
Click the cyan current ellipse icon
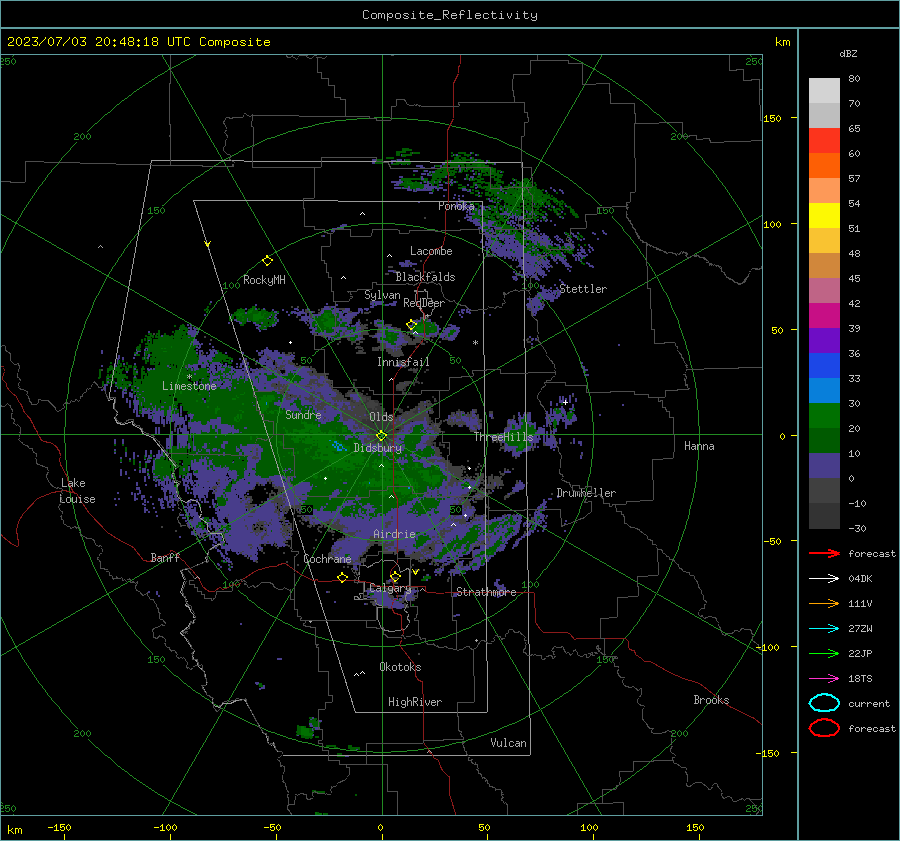point(824,703)
